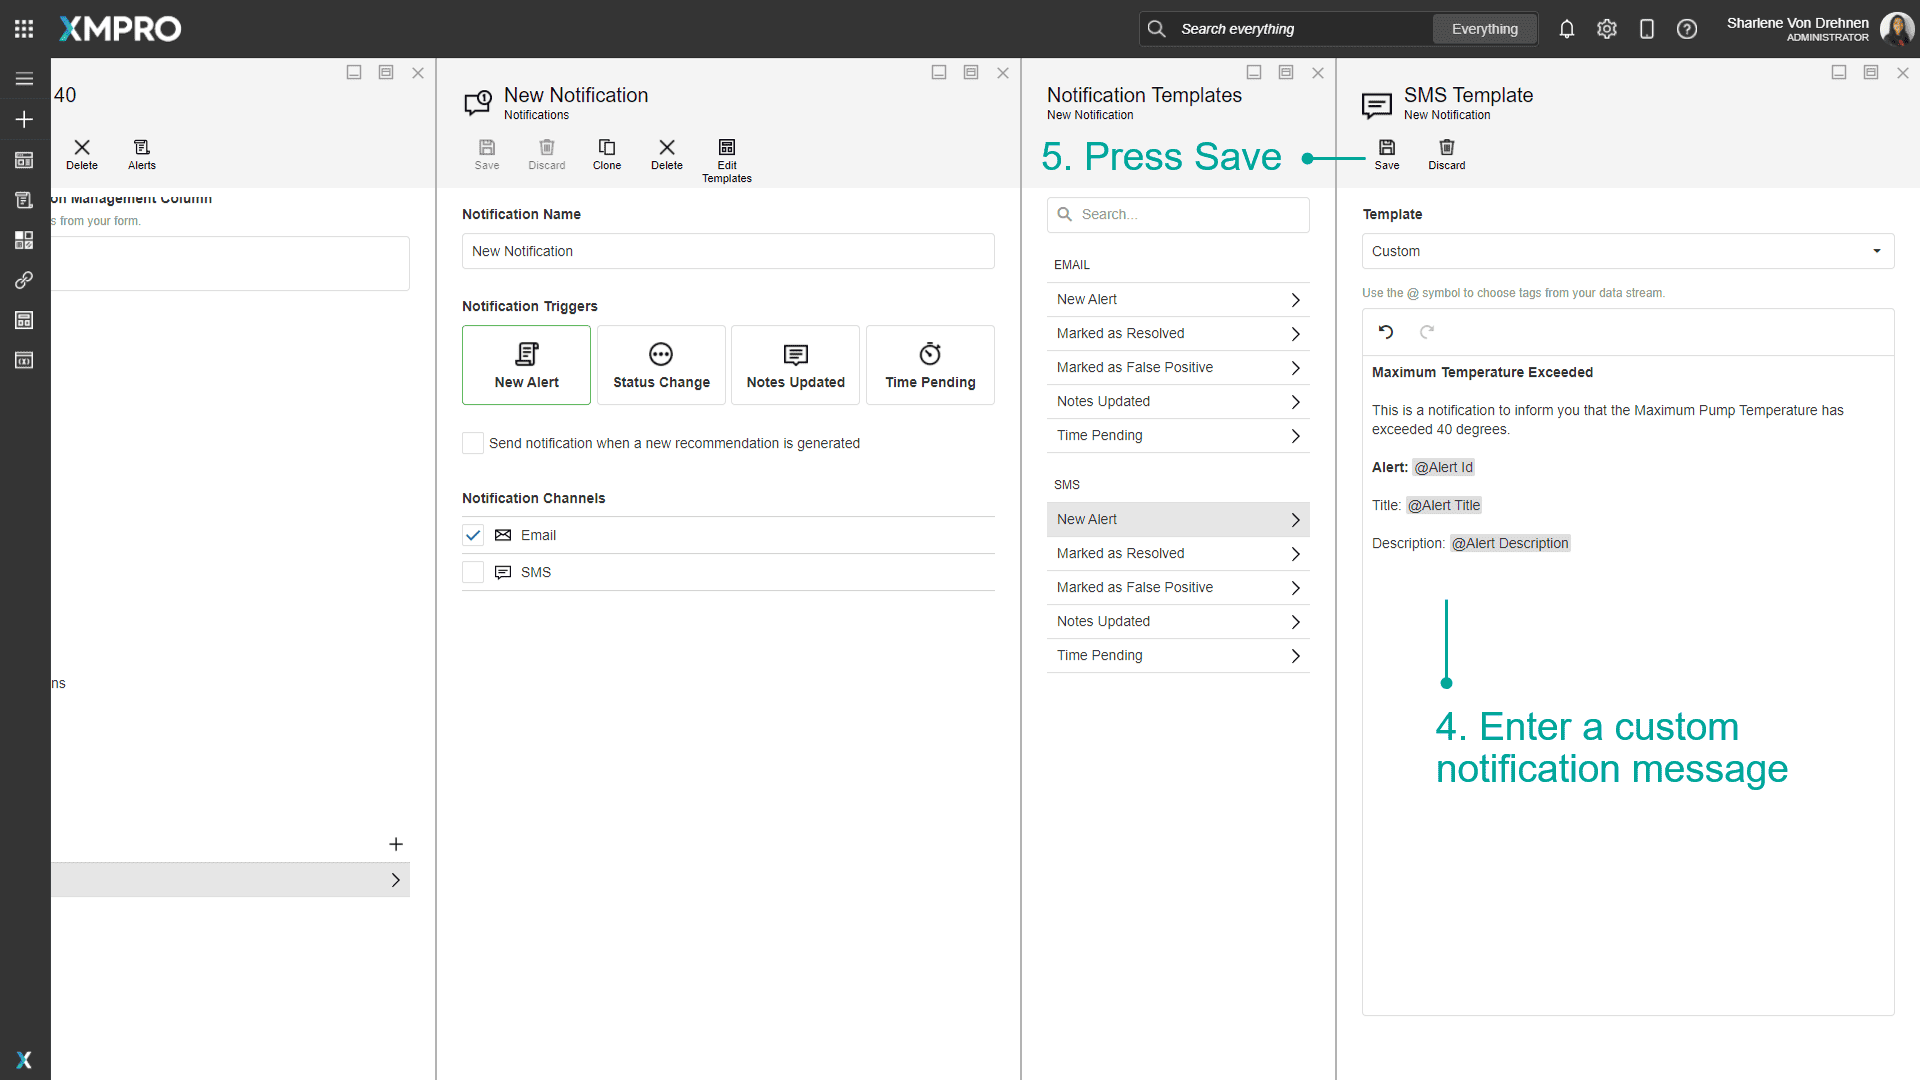
Task: Click Save in SMS Template panel
Action: pyautogui.click(x=1386, y=154)
